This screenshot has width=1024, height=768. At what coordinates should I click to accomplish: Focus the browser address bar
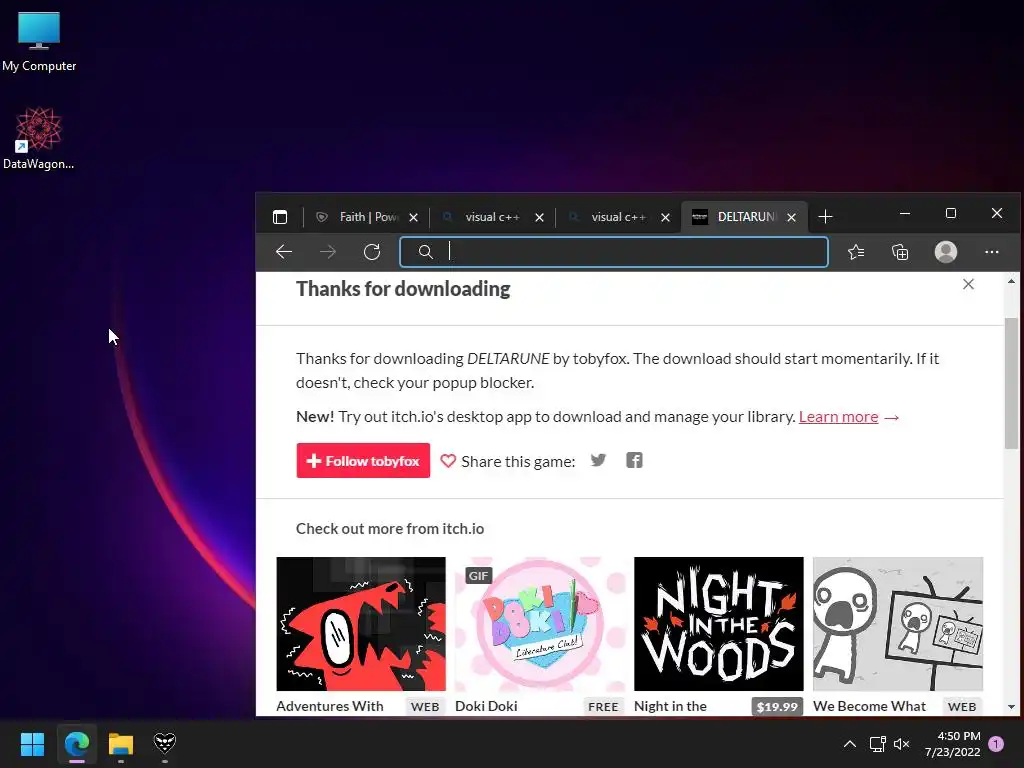pyautogui.click(x=614, y=252)
